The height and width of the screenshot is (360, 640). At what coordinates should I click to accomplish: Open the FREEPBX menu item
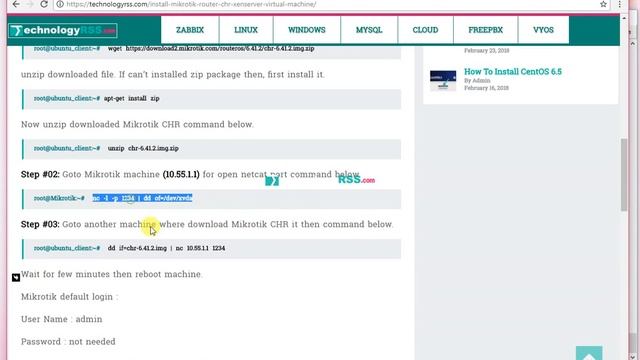tap(485, 30)
